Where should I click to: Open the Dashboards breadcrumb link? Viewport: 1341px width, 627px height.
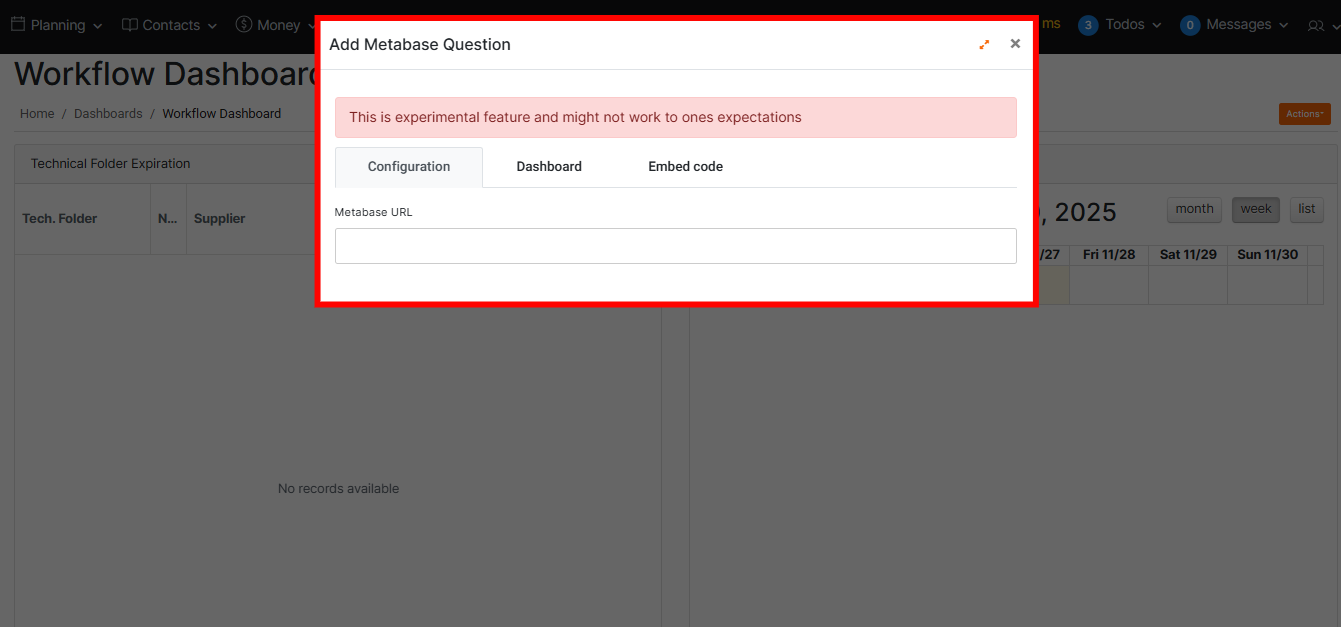coord(108,114)
